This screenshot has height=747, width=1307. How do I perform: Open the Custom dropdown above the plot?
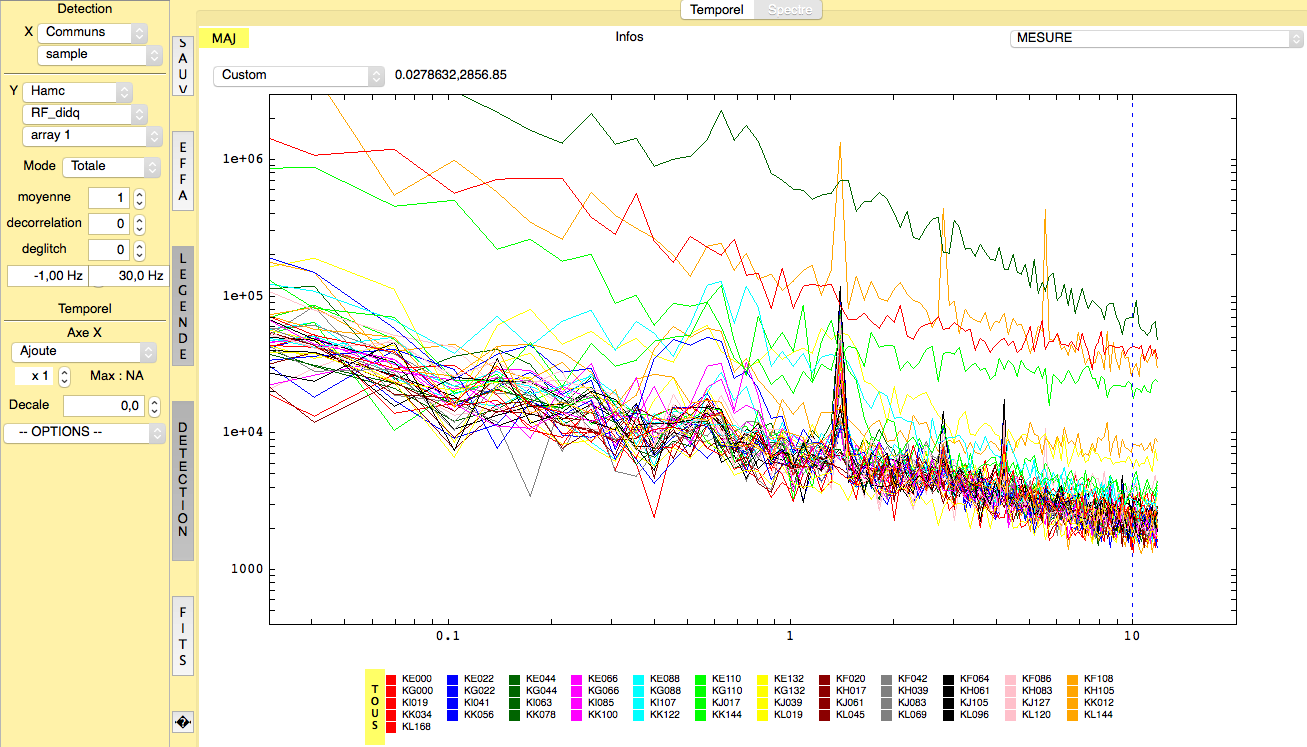[298, 75]
